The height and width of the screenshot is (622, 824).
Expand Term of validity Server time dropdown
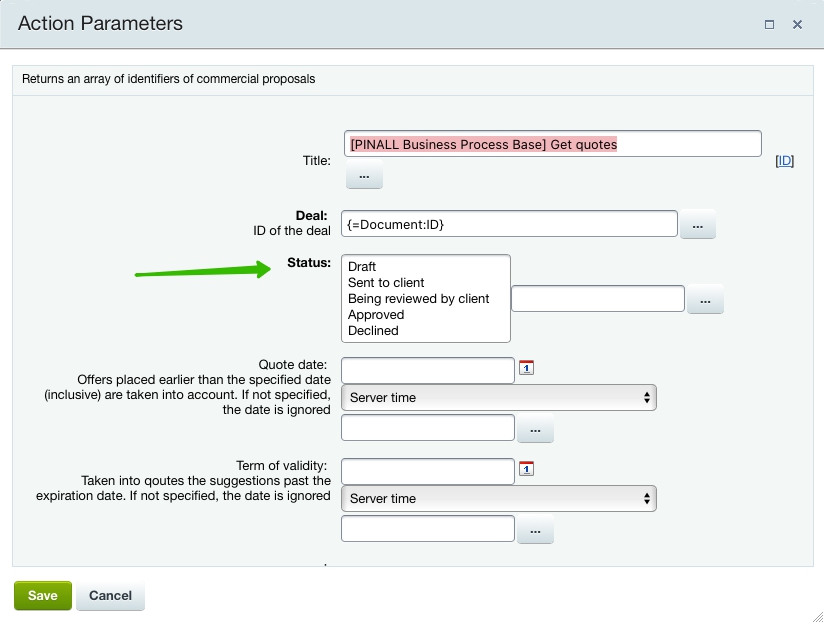click(x=498, y=499)
